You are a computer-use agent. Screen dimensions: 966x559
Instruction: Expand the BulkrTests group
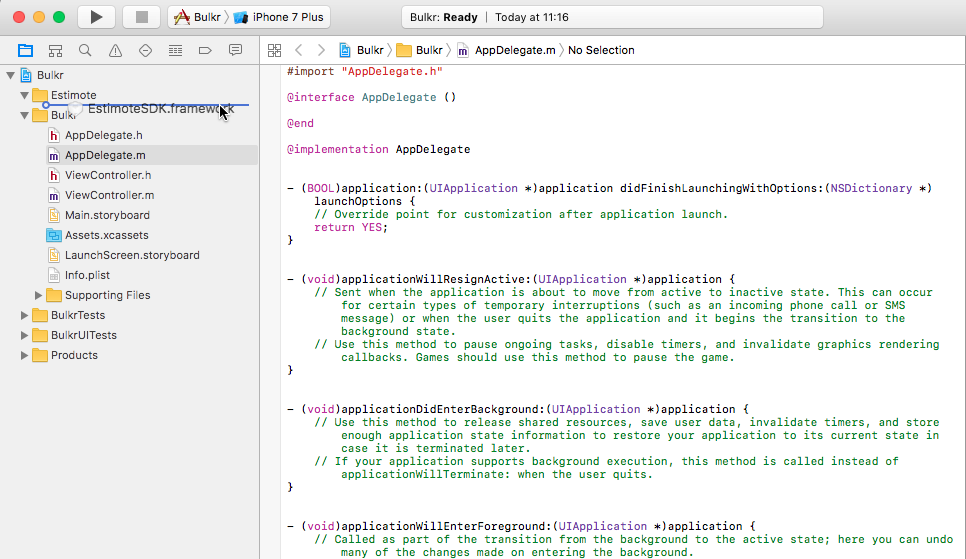[24, 316]
